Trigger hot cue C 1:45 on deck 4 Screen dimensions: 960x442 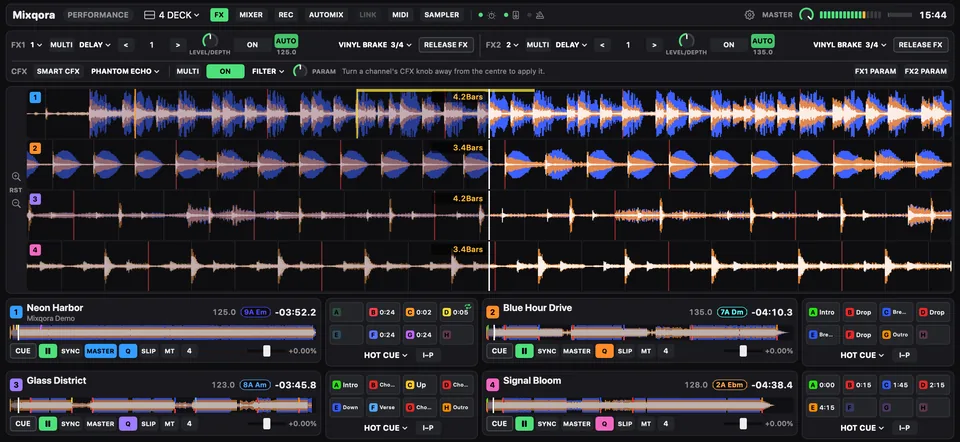coord(896,385)
